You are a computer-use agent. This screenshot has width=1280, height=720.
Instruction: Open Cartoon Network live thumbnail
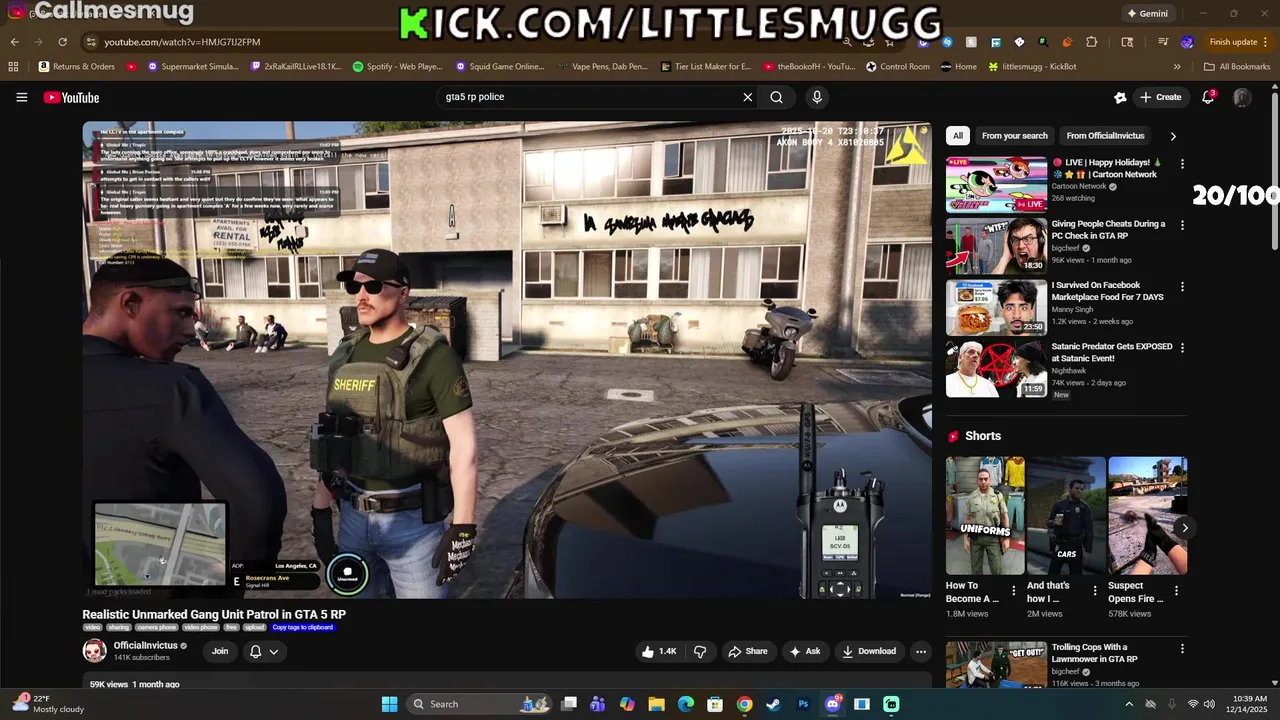click(996, 184)
